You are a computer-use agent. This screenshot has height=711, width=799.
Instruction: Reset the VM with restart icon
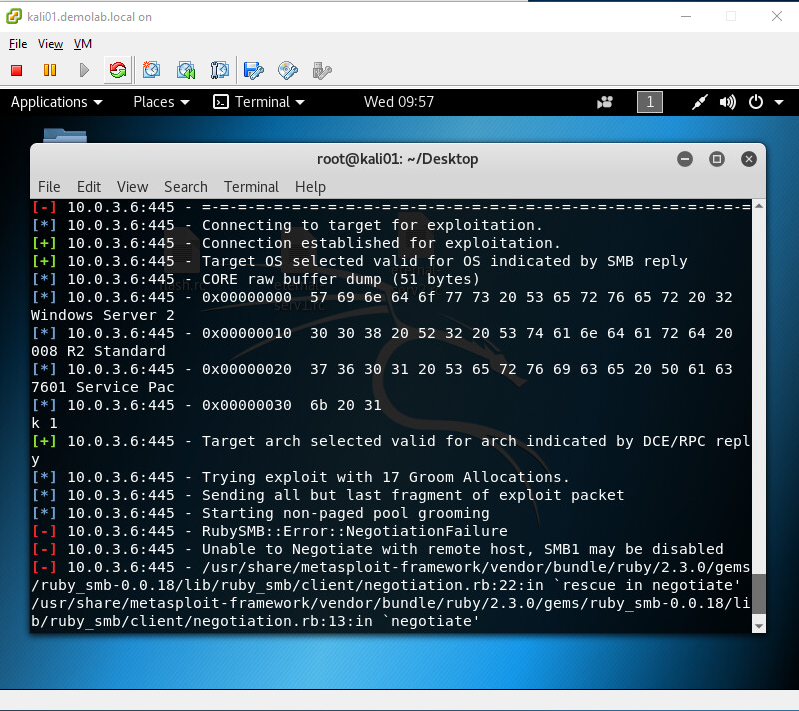pyautogui.click(x=118, y=70)
